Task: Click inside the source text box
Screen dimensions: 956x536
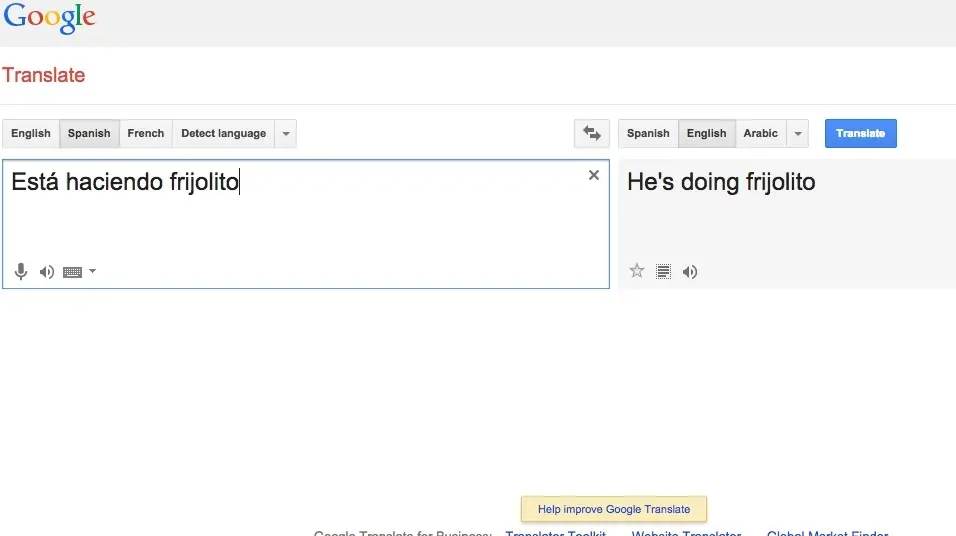Action: [x=306, y=224]
